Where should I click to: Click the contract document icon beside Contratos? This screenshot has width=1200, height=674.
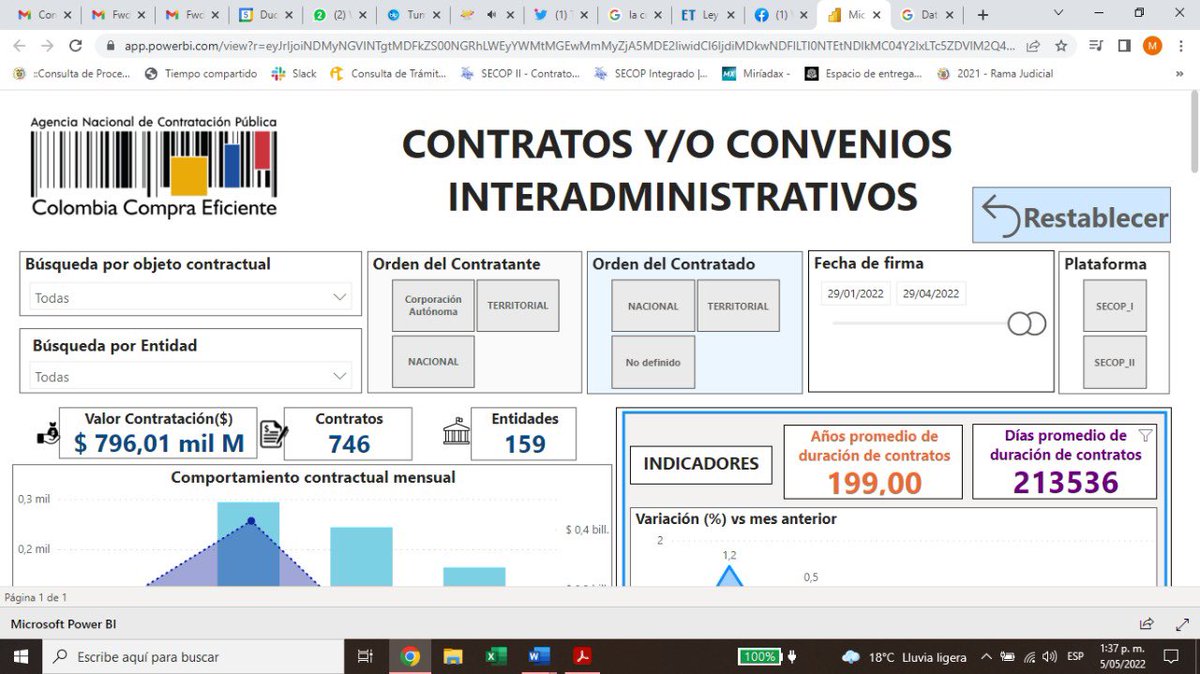[x=273, y=433]
